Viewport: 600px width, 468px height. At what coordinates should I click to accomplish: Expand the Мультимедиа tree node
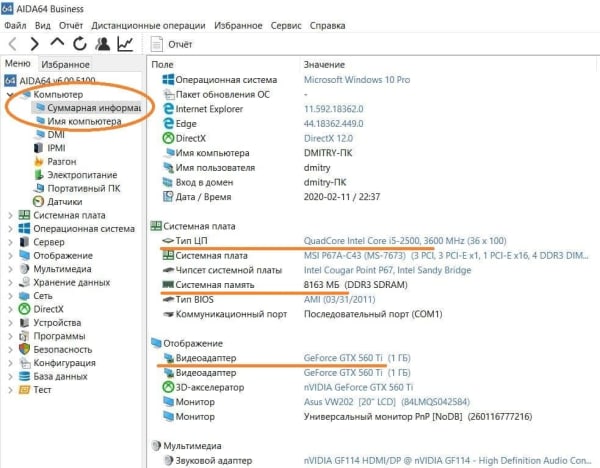point(10,269)
